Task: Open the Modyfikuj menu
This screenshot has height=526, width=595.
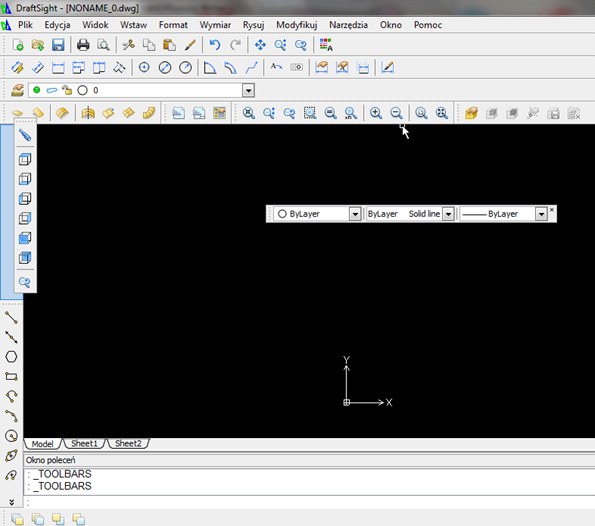Action: click(x=296, y=25)
